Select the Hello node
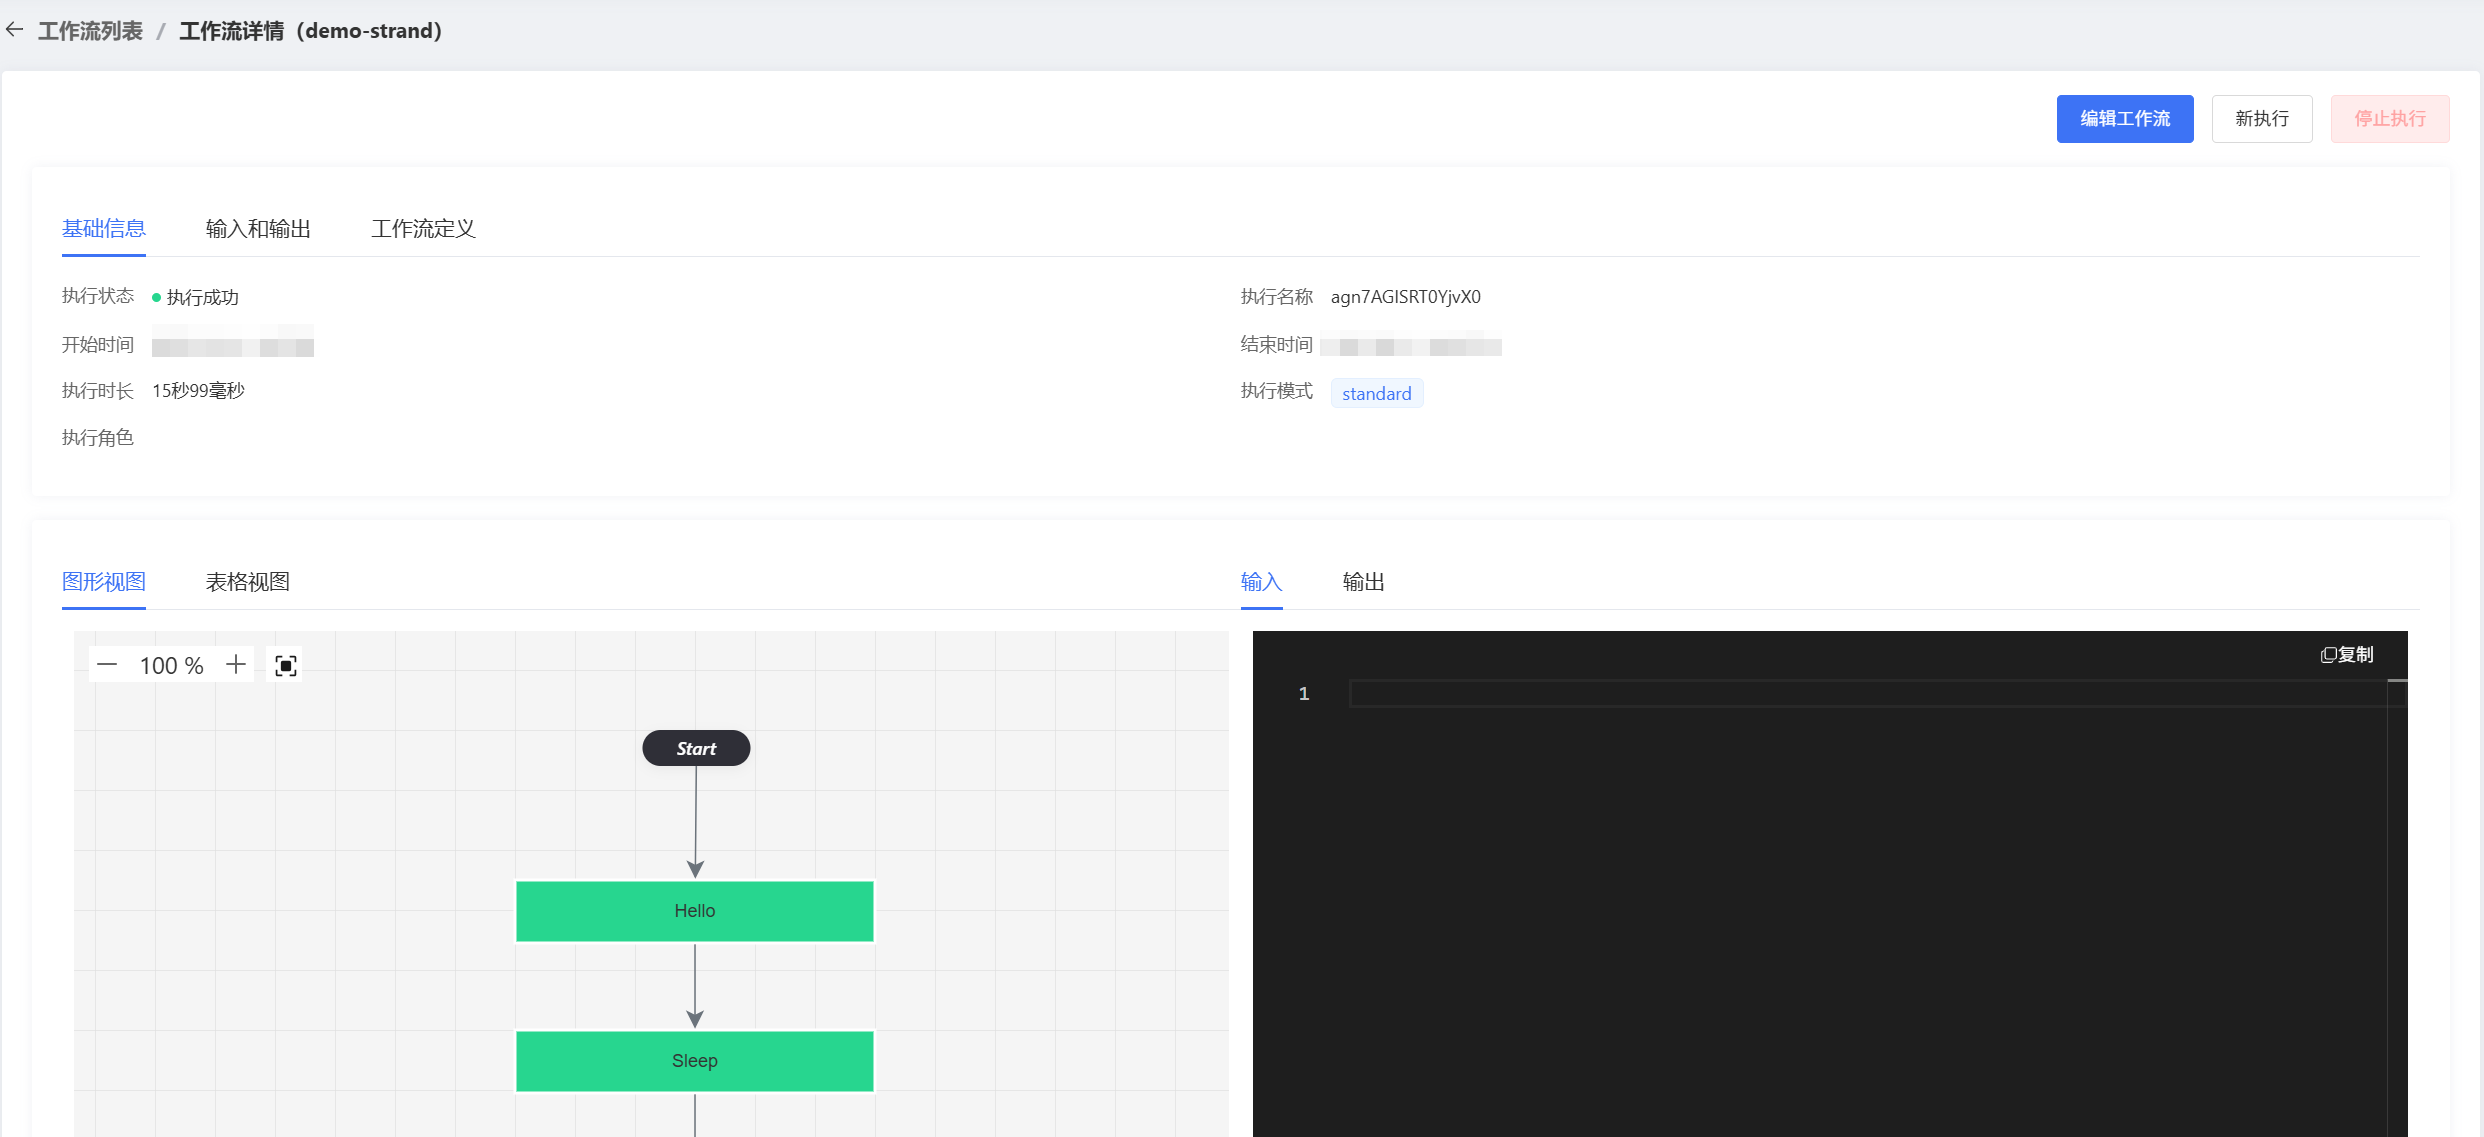Viewport: 2484px width, 1137px height. (695, 911)
